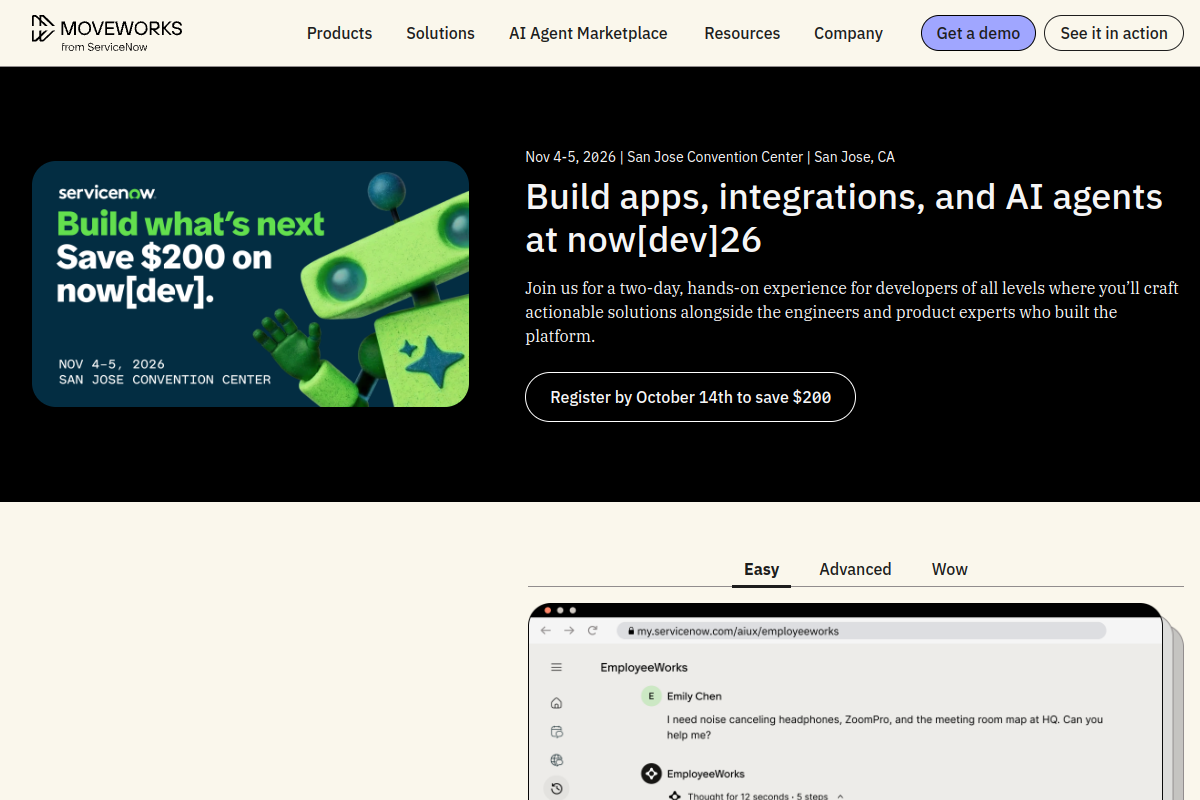This screenshot has width=1200, height=800.
Task: Click the See it in action button
Action: point(1114,33)
